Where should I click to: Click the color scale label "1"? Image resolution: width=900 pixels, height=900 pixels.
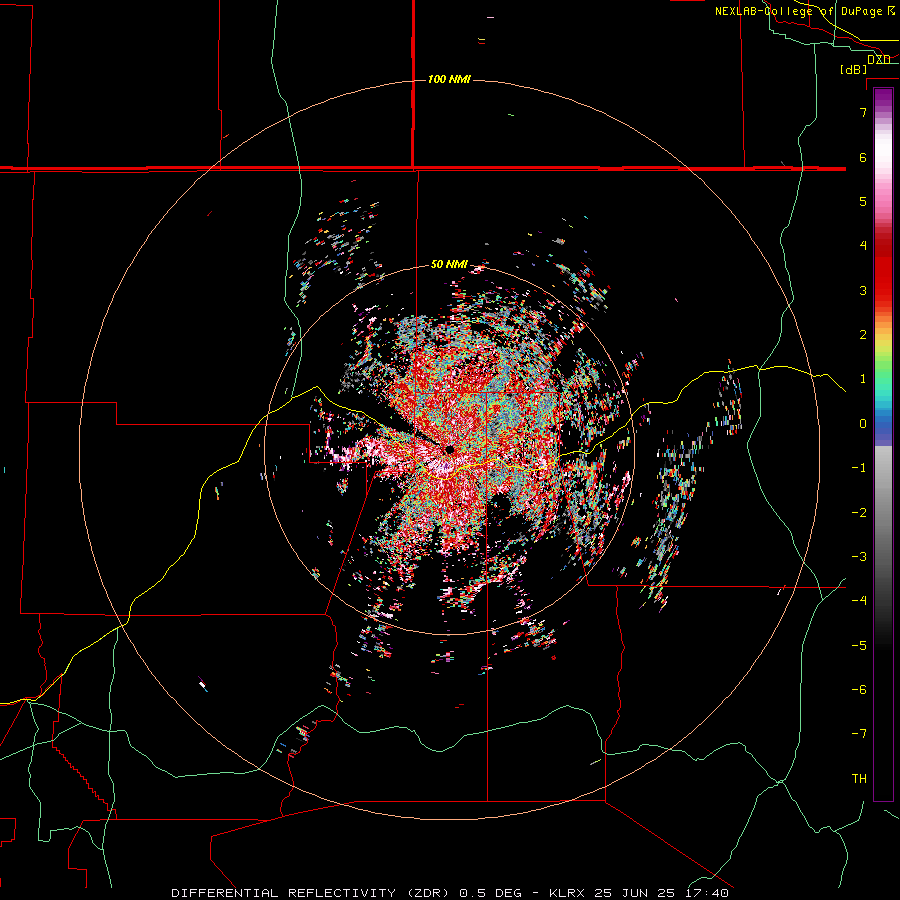click(863, 379)
